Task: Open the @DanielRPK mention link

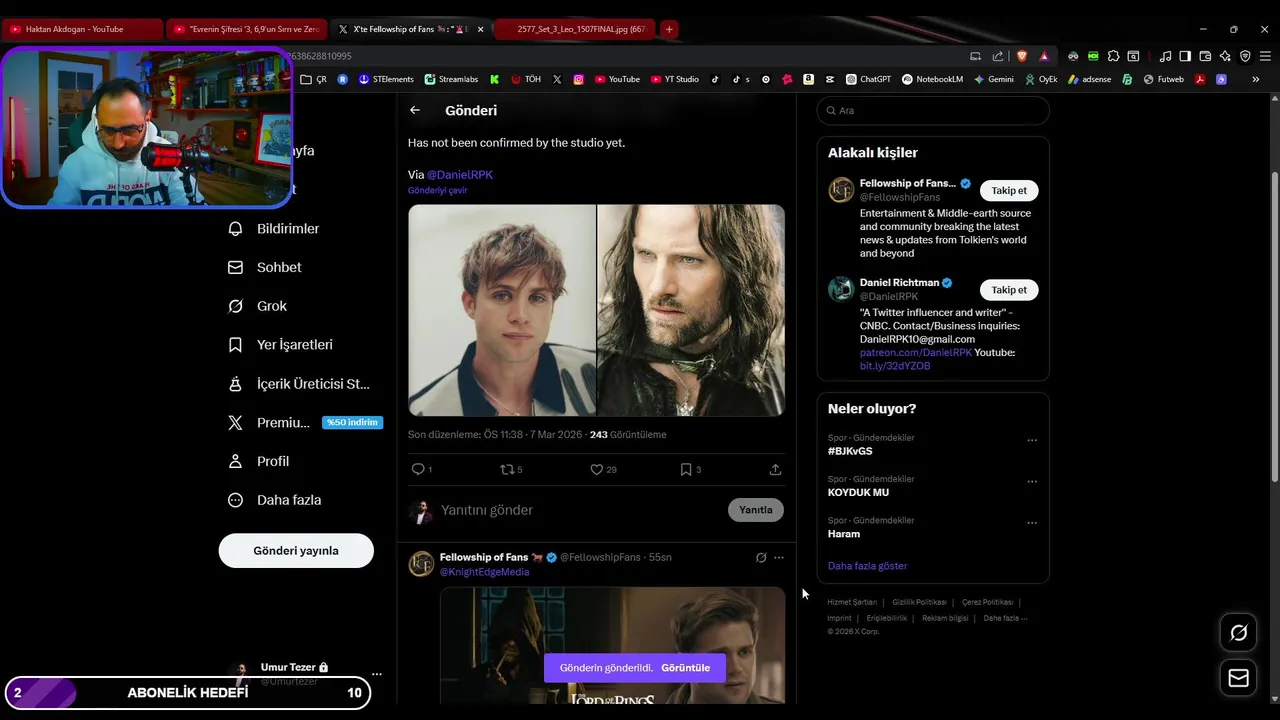Action: [x=460, y=175]
